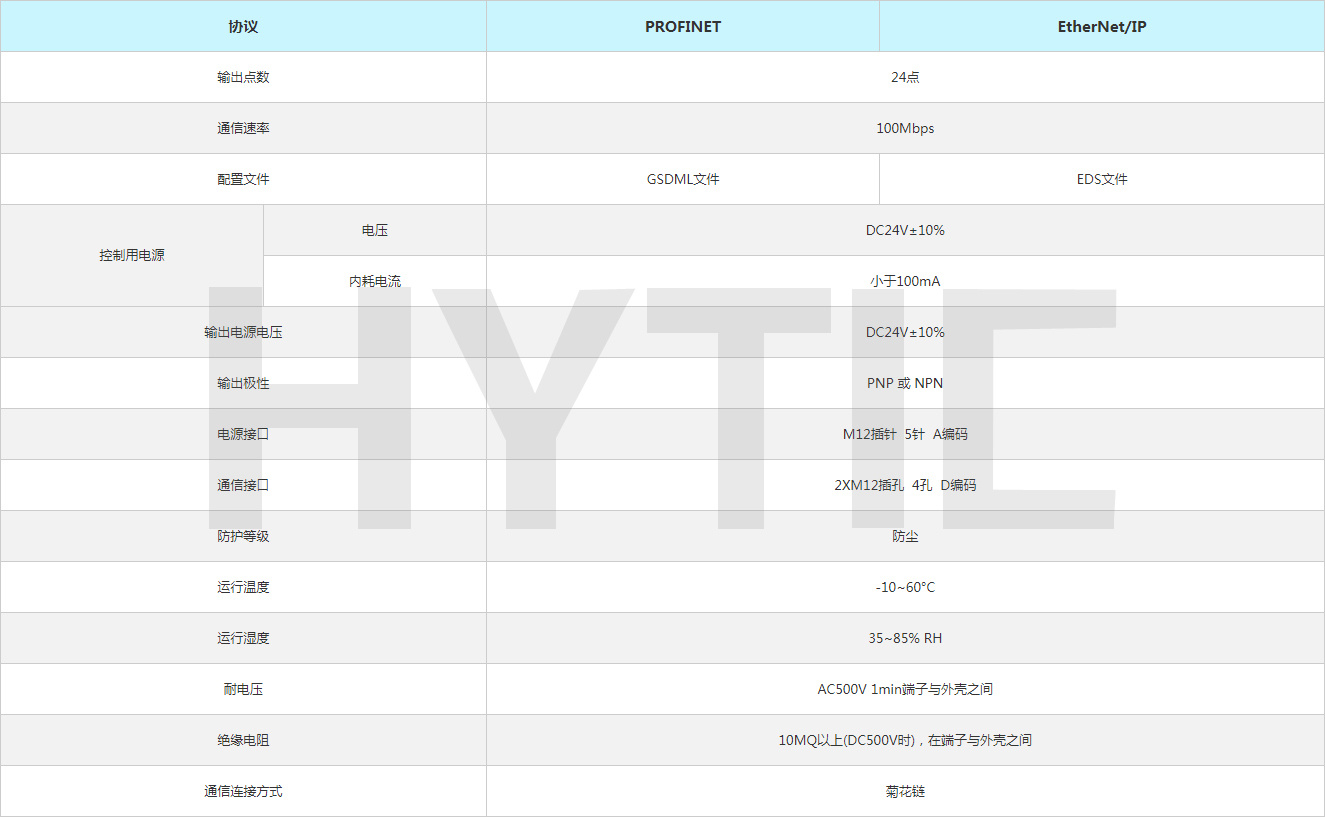Click the 电源接口 row label
Screen dimensions: 1325x817
click(x=243, y=434)
